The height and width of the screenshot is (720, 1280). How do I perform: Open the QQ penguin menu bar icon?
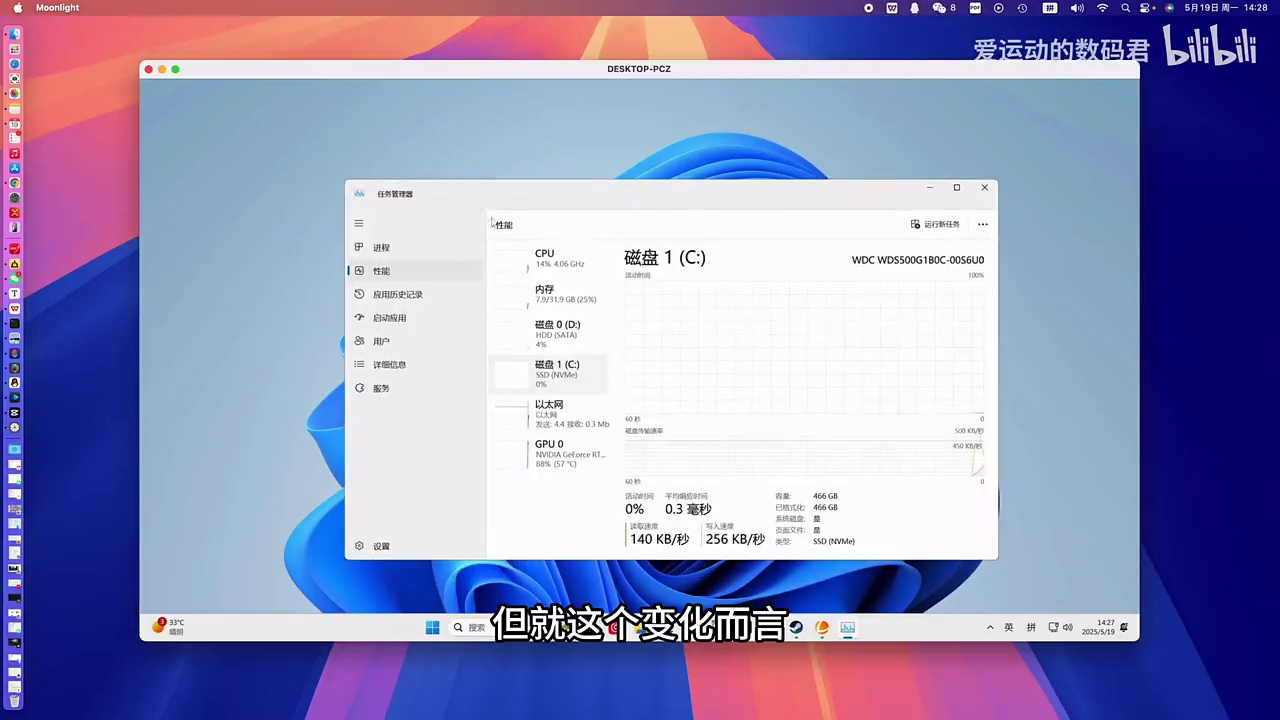pos(914,8)
